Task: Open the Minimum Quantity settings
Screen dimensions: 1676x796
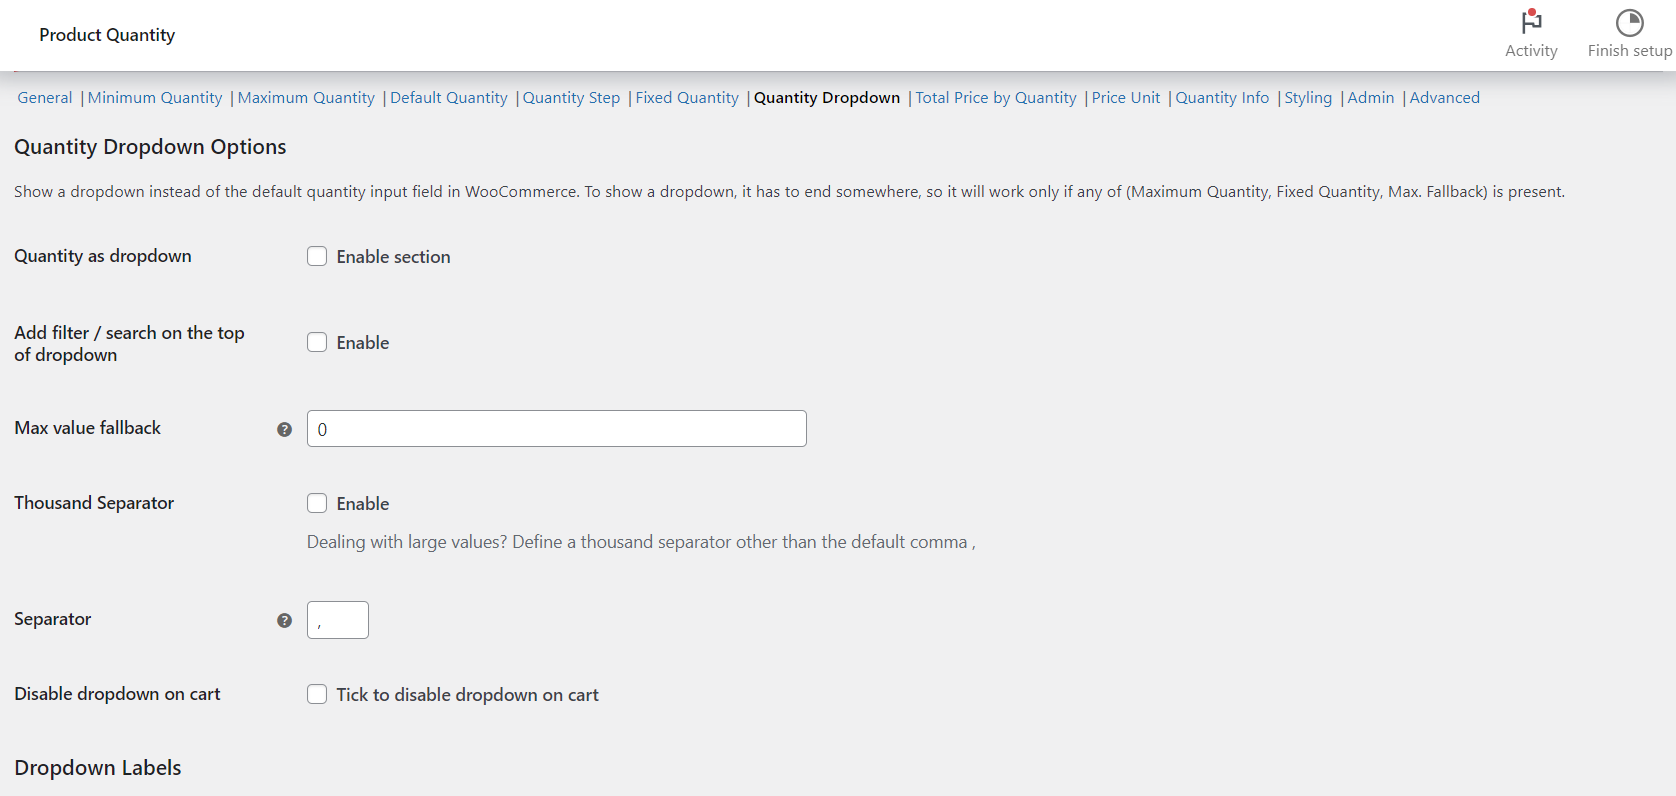Action: (x=155, y=97)
